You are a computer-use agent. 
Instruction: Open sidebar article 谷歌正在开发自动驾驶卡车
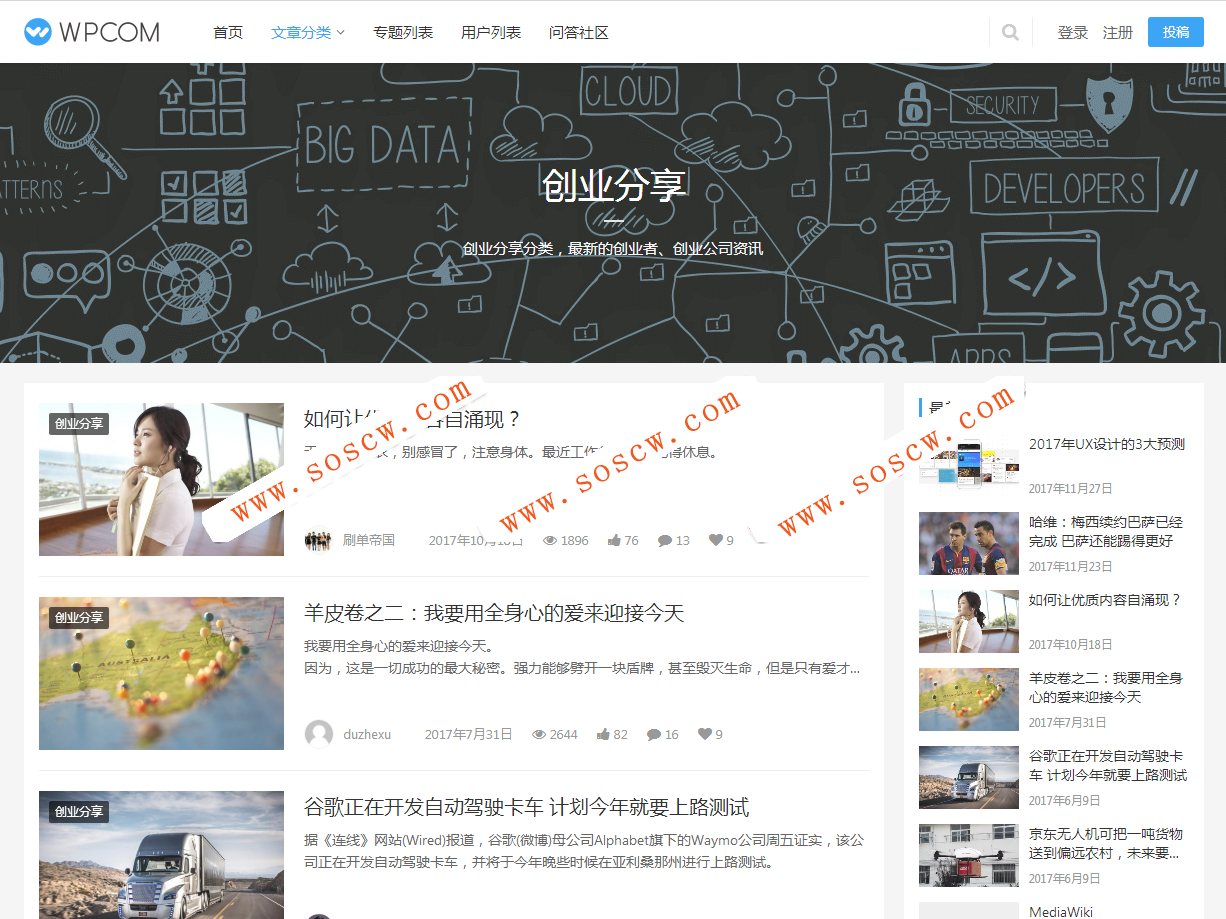tap(1108, 765)
